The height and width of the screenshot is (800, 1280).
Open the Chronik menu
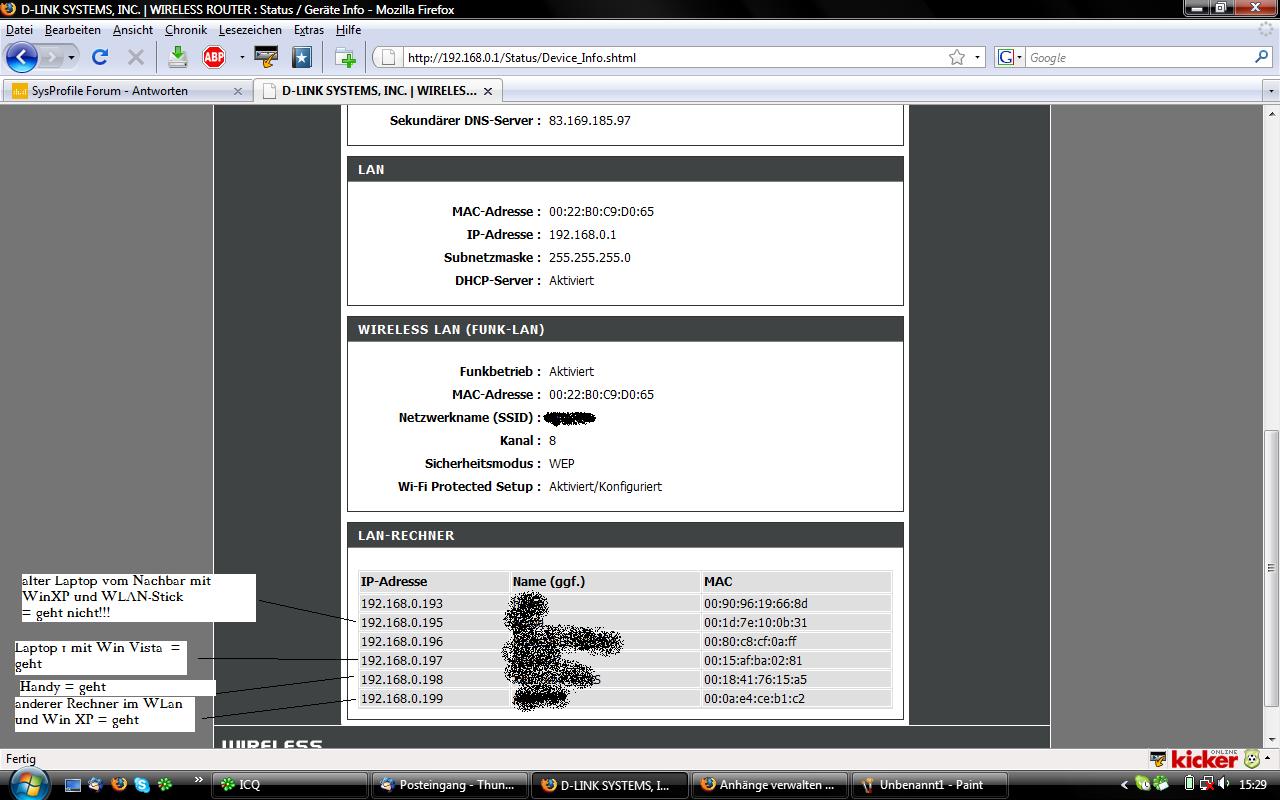(186, 30)
